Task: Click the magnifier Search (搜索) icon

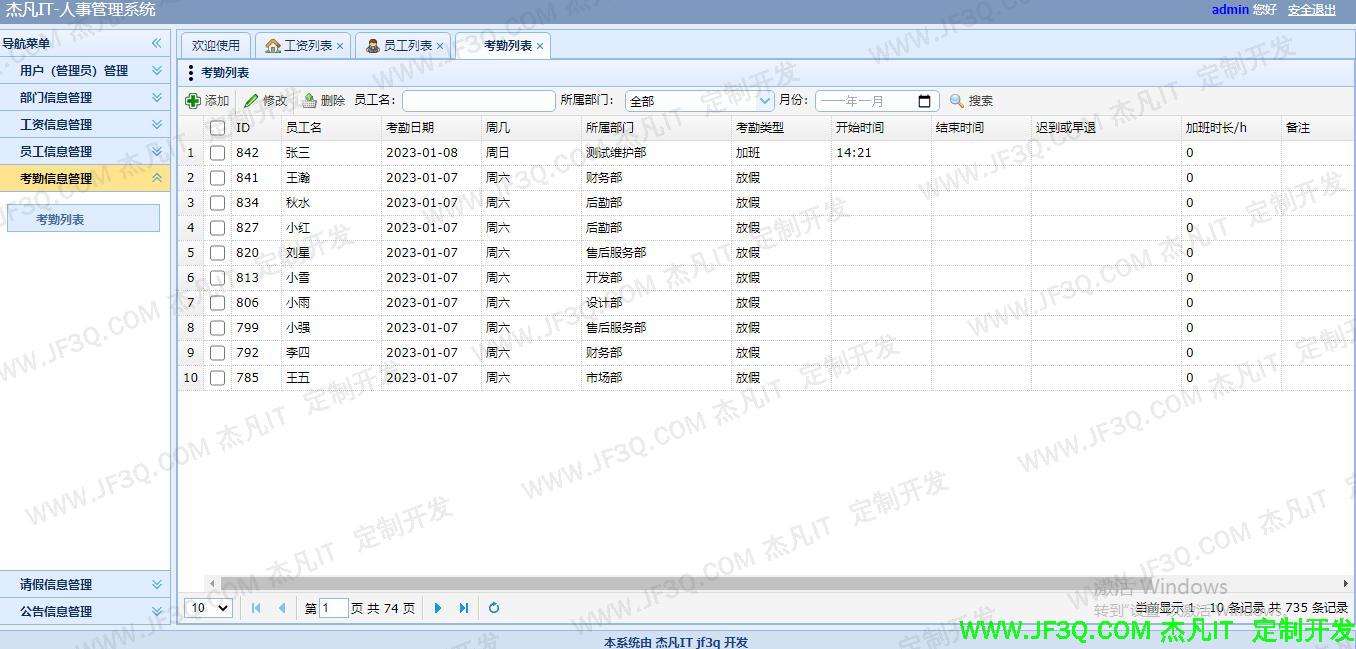Action: pyautogui.click(x=957, y=101)
